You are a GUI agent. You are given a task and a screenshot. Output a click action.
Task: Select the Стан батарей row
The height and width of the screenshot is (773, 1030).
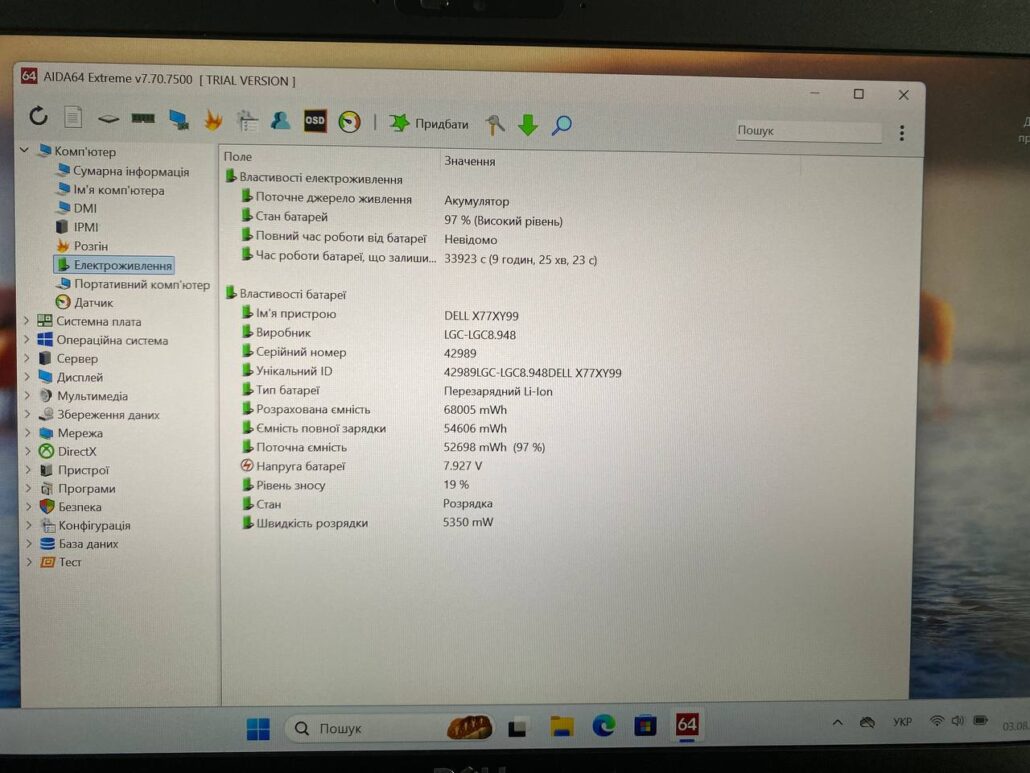[291, 217]
